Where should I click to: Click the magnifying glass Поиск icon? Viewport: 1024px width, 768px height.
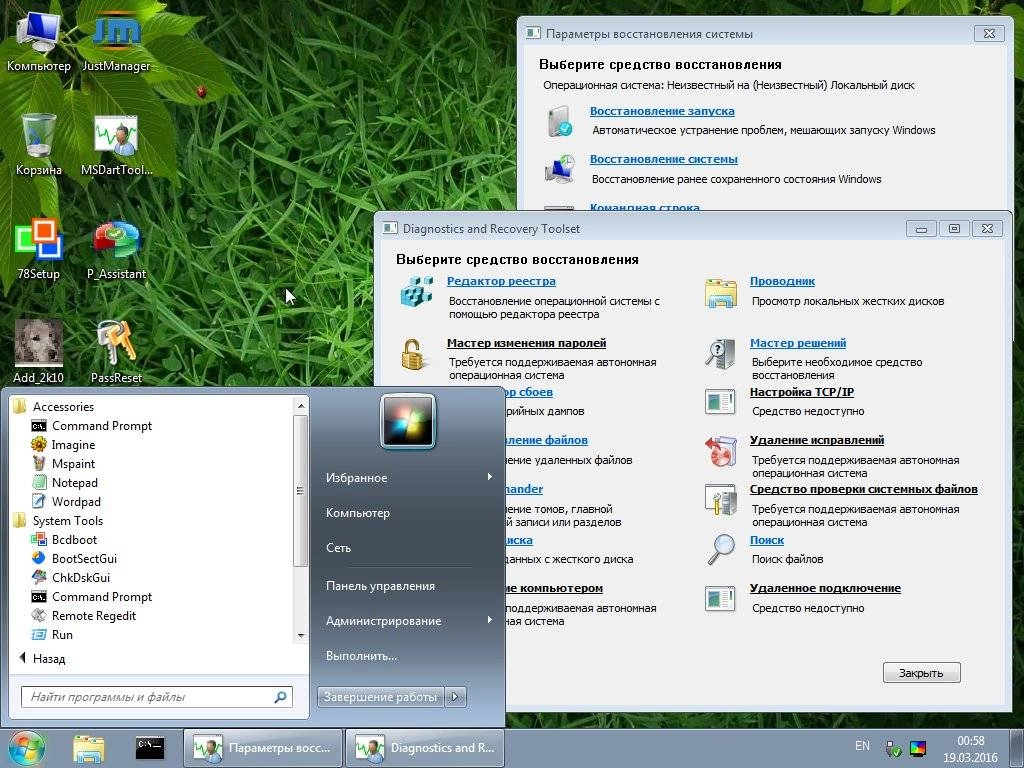721,550
